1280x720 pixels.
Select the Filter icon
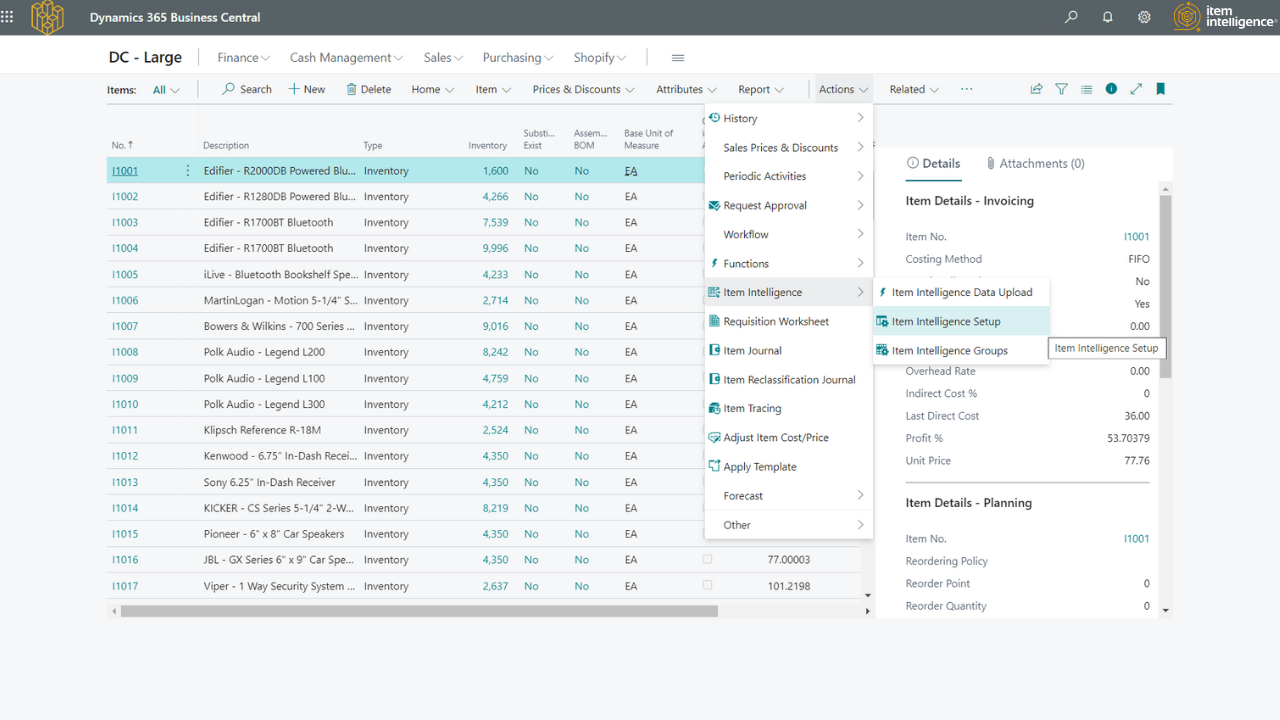tap(1061, 89)
